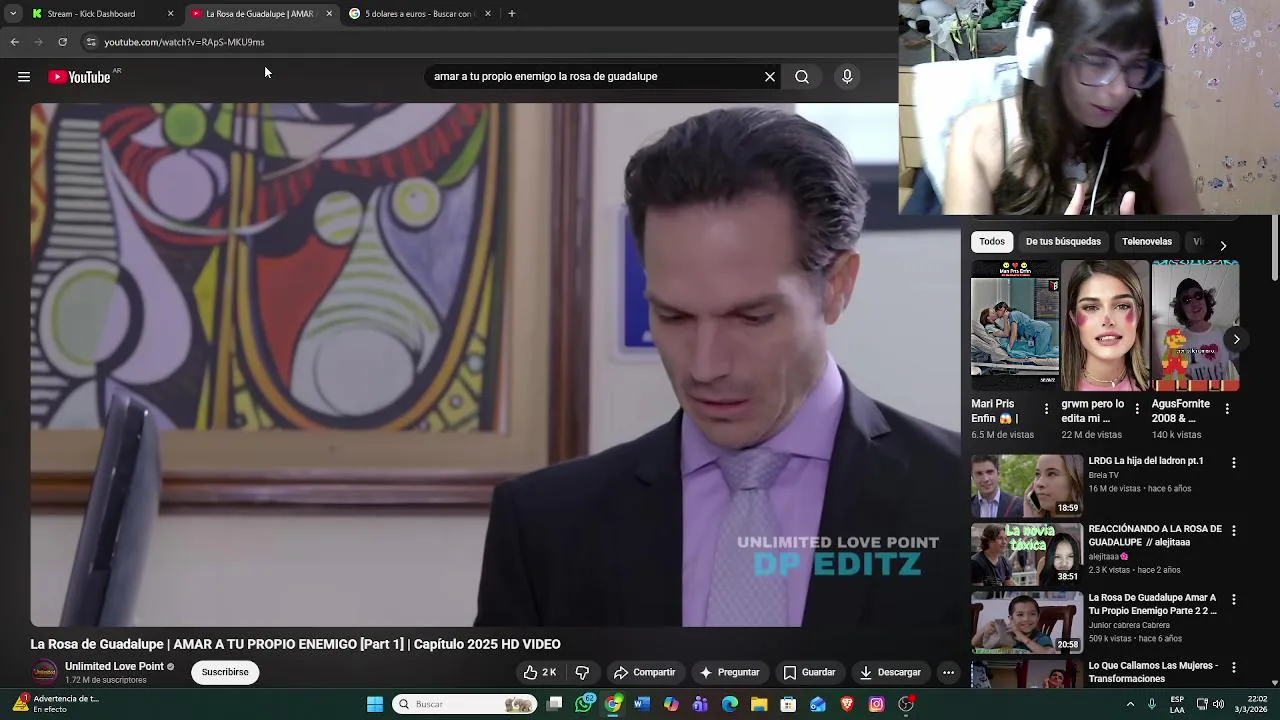Show hidden system tray icons
1280x720 pixels.
pos(1131,704)
